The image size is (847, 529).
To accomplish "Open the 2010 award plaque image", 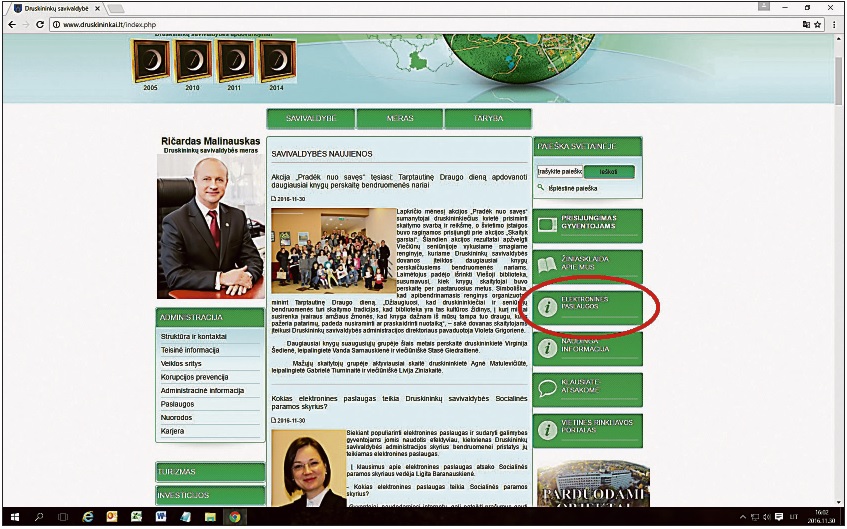I will pos(193,61).
